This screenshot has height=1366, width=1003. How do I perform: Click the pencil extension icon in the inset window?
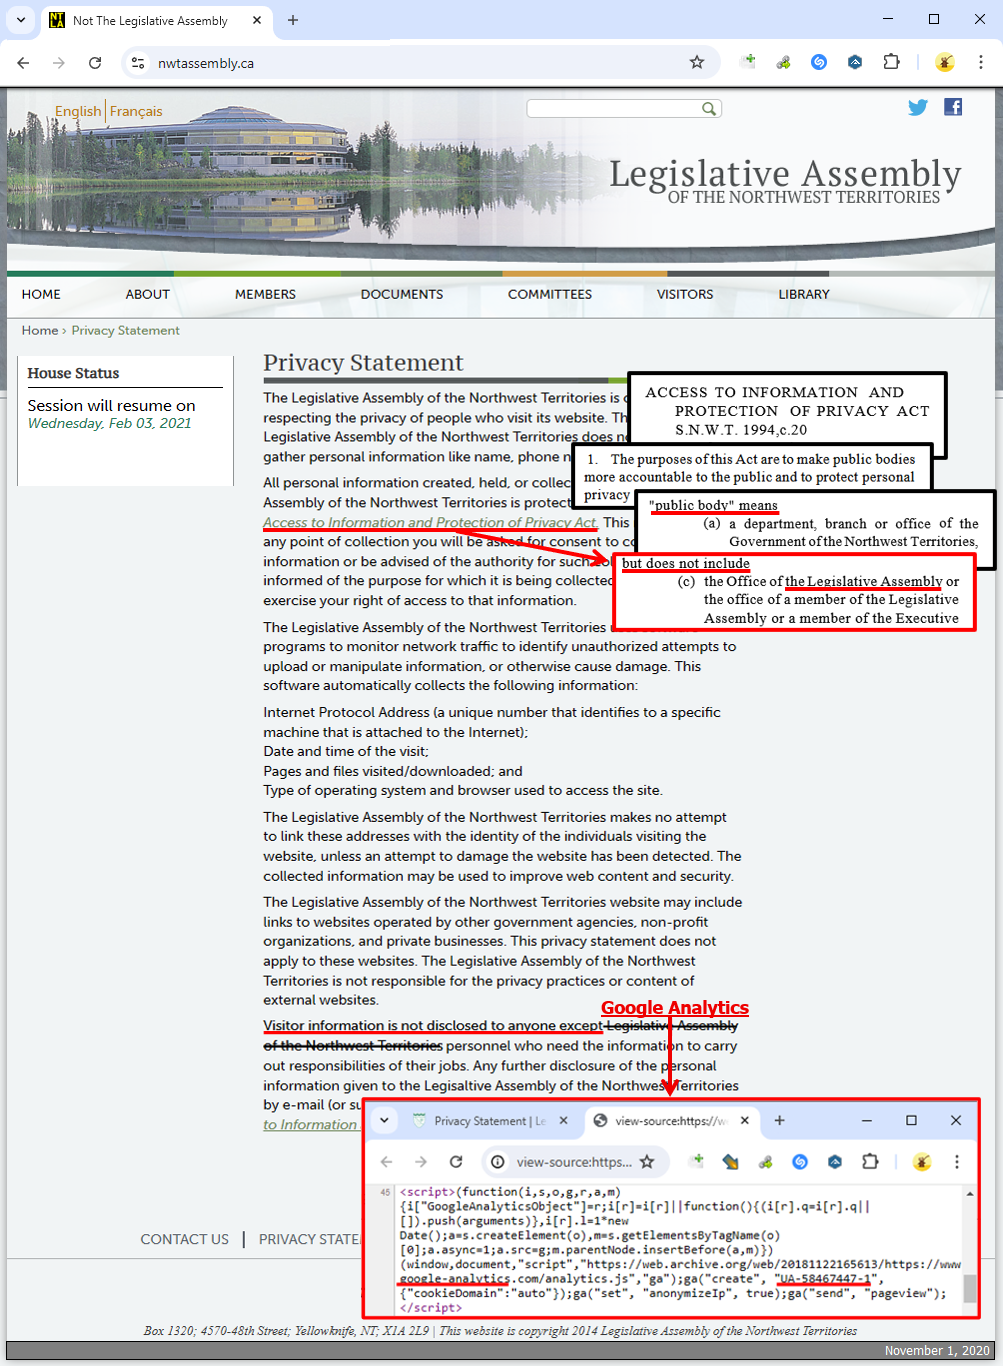click(x=731, y=1161)
